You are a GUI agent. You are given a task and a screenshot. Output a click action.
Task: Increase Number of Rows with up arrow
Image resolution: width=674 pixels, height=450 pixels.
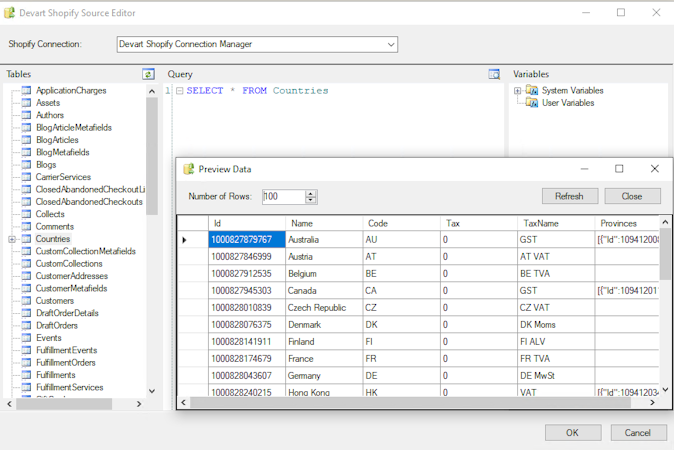coord(311,194)
